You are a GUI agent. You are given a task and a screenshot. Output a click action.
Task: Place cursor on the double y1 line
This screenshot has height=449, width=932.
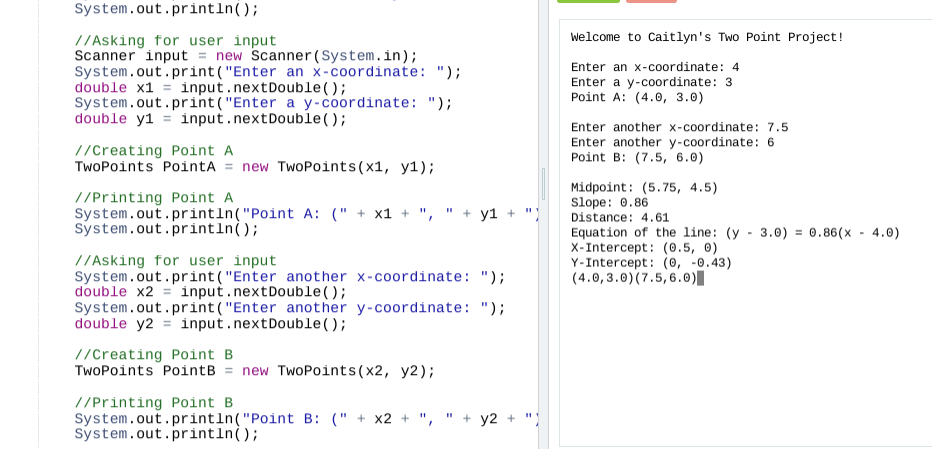coord(210,118)
